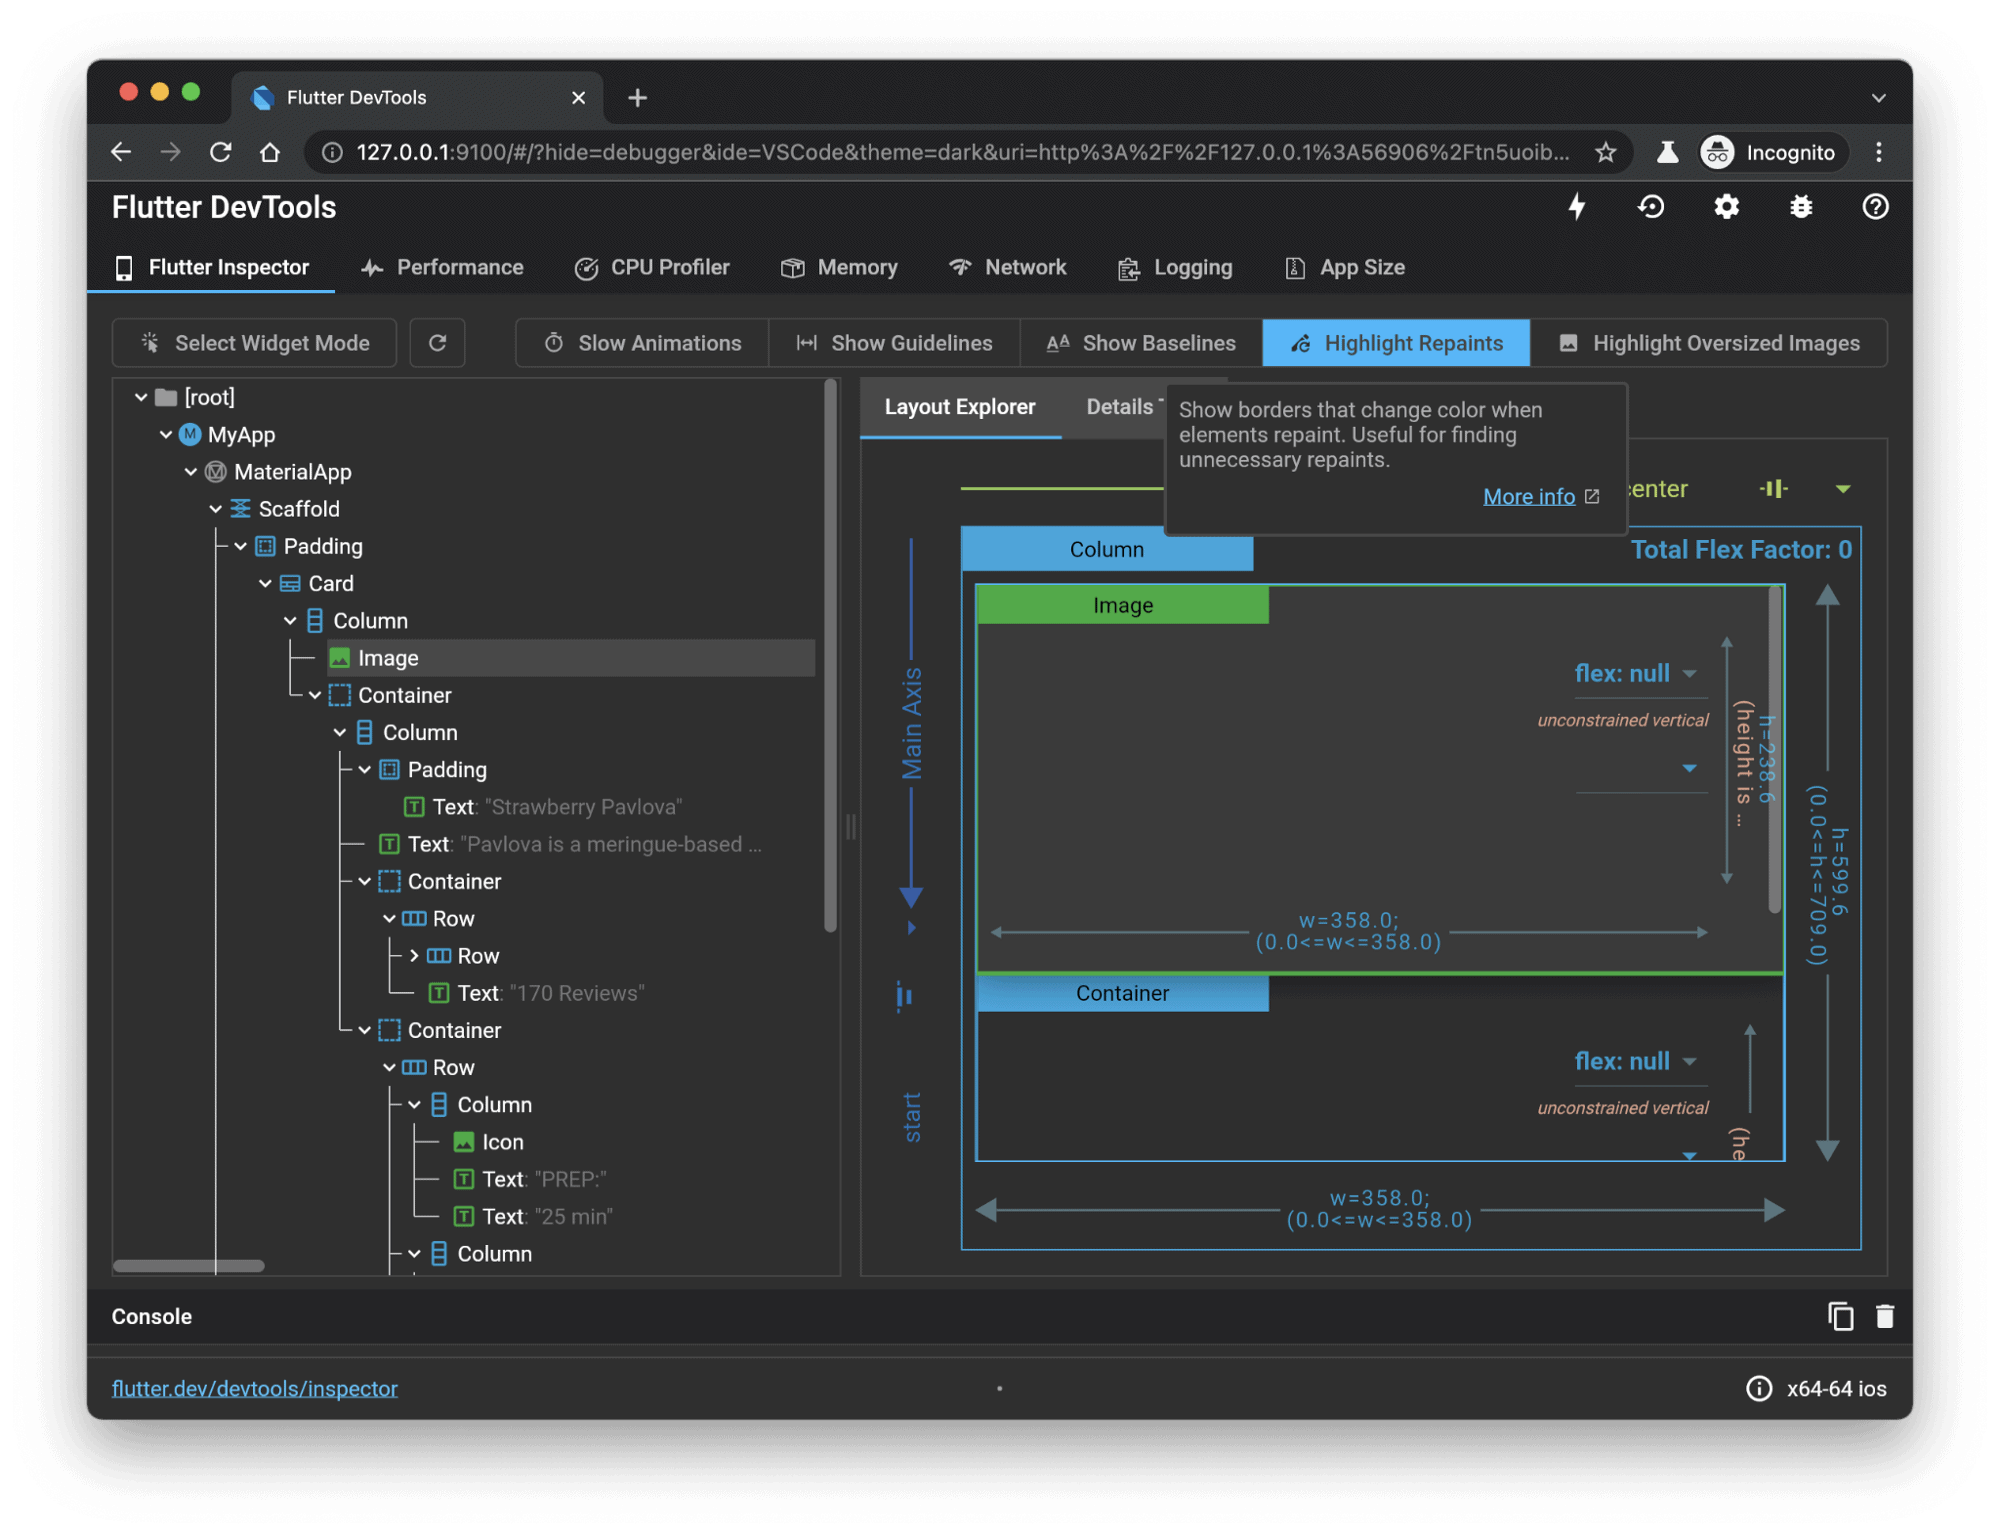
Task: Select the Layout Explorer tab
Action: [960, 407]
